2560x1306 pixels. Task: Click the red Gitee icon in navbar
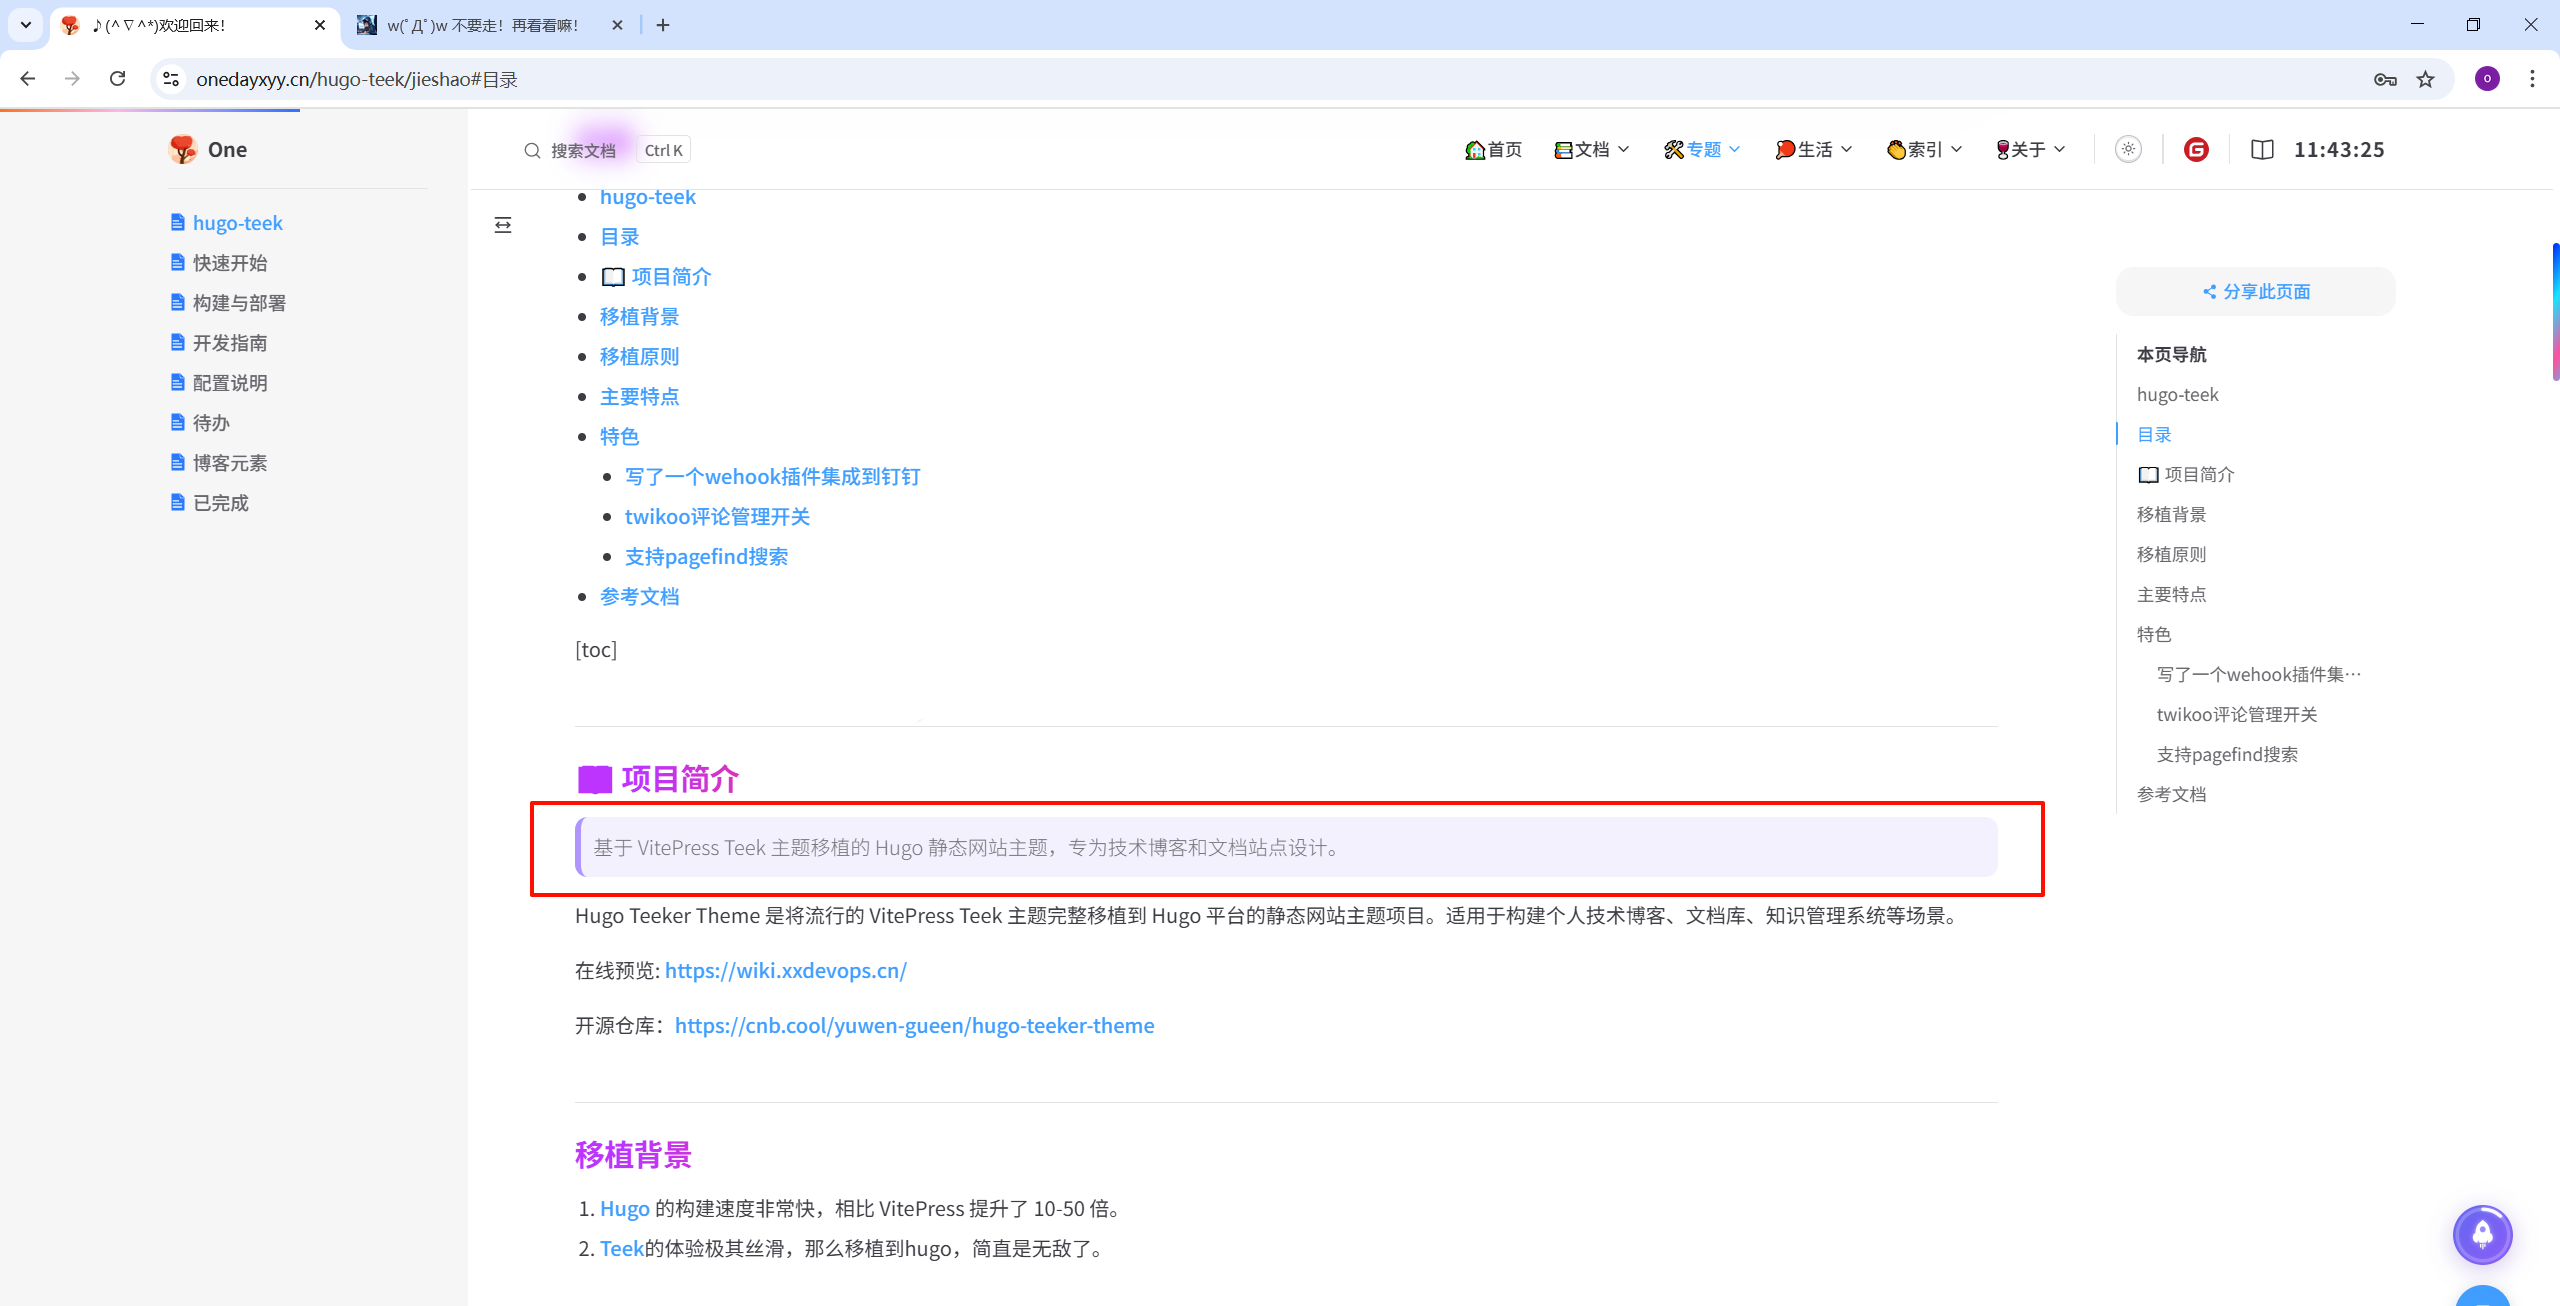(x=2196, y=149)
